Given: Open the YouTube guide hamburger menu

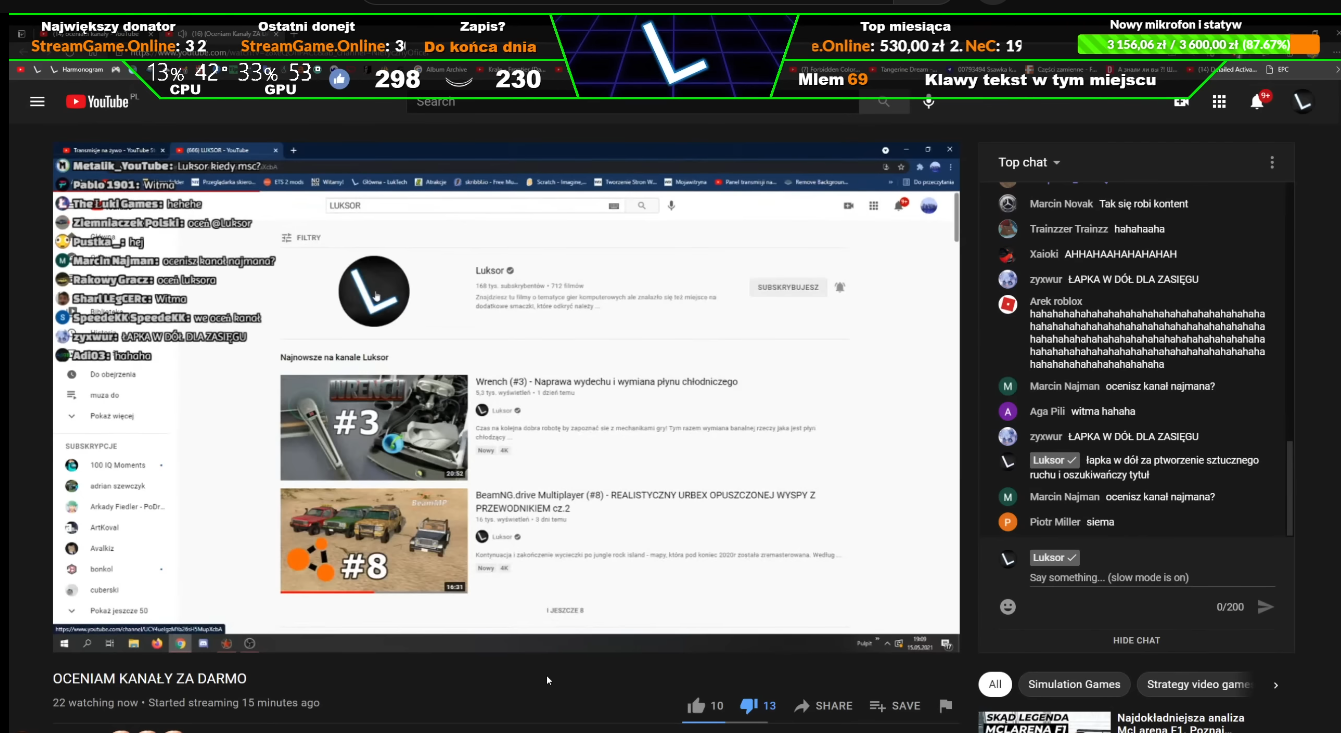Looking at the screenshot, I should click(37, 102).
